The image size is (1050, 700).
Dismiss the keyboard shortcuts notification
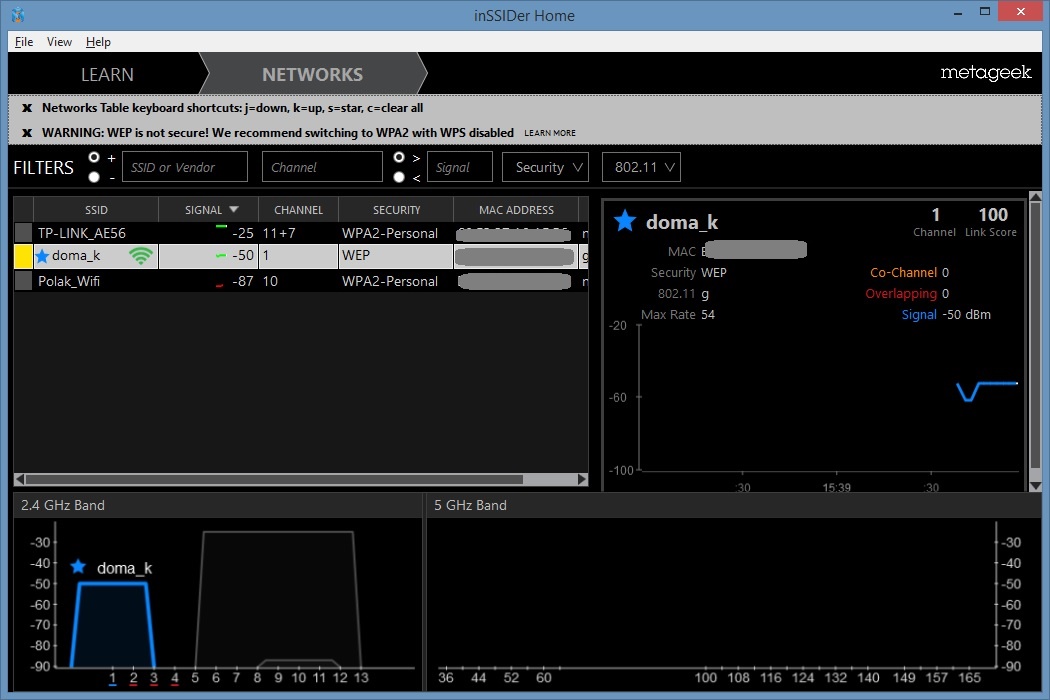click(x=27, y=108)
